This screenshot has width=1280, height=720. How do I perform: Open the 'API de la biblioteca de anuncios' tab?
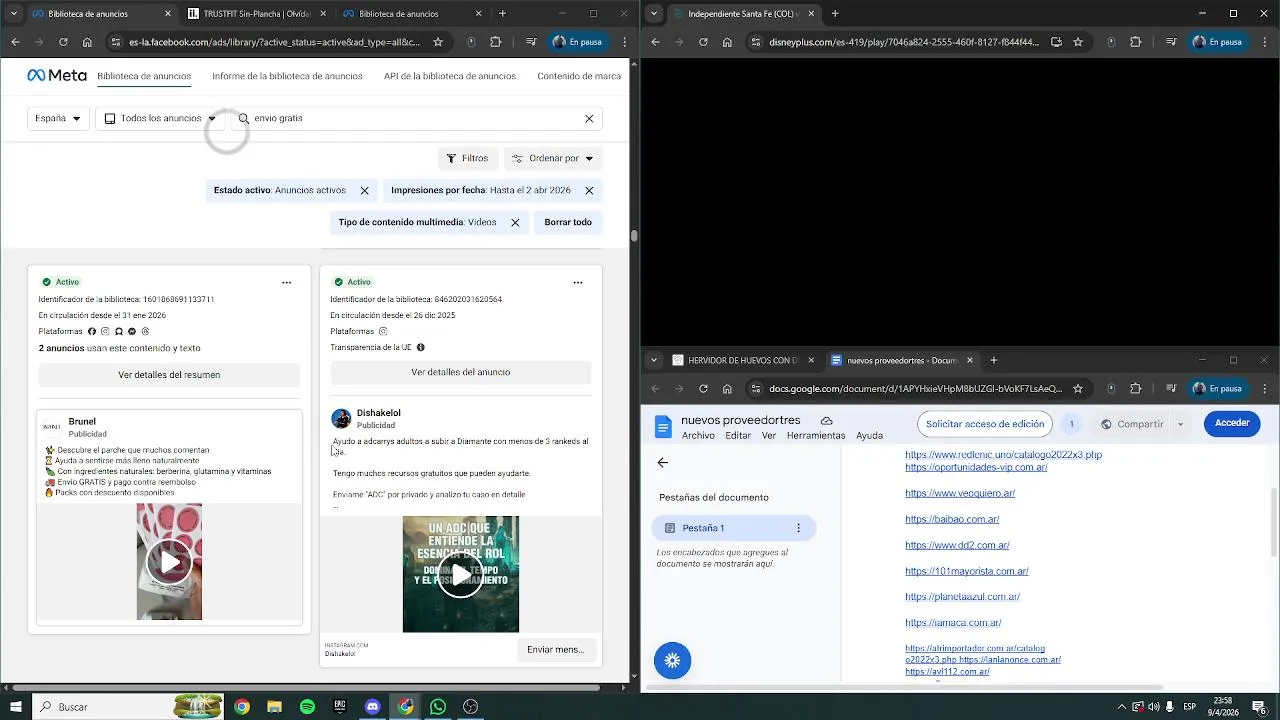[x=450, y=76]
